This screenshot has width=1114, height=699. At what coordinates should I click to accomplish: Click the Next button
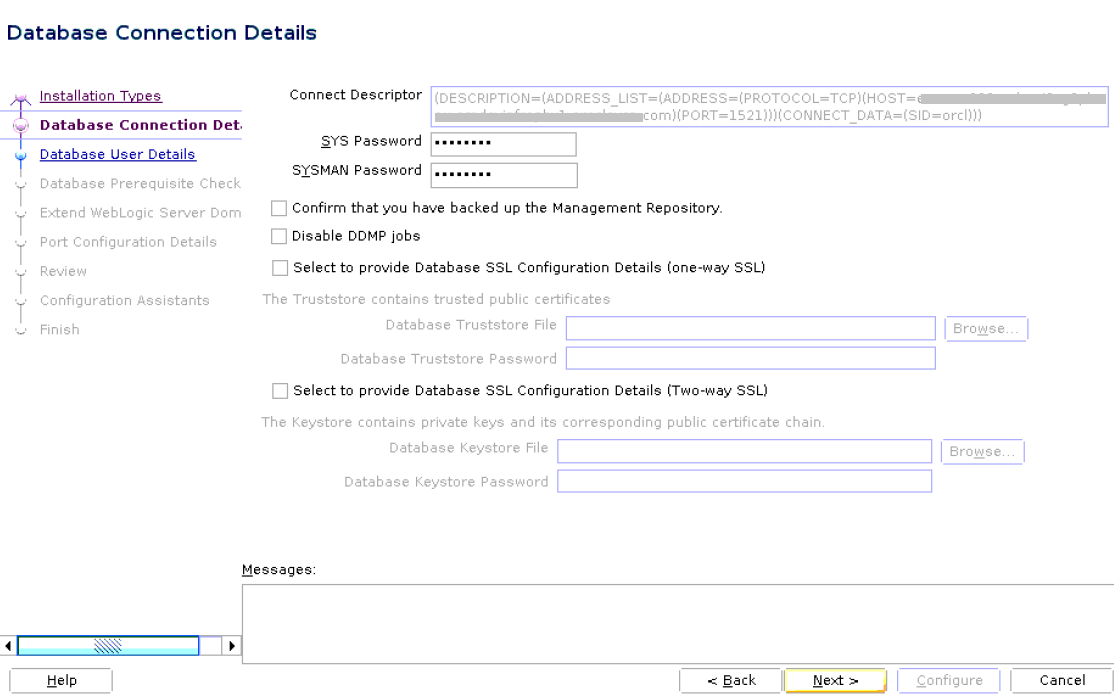pyautogui.click(x=834, y=680)
